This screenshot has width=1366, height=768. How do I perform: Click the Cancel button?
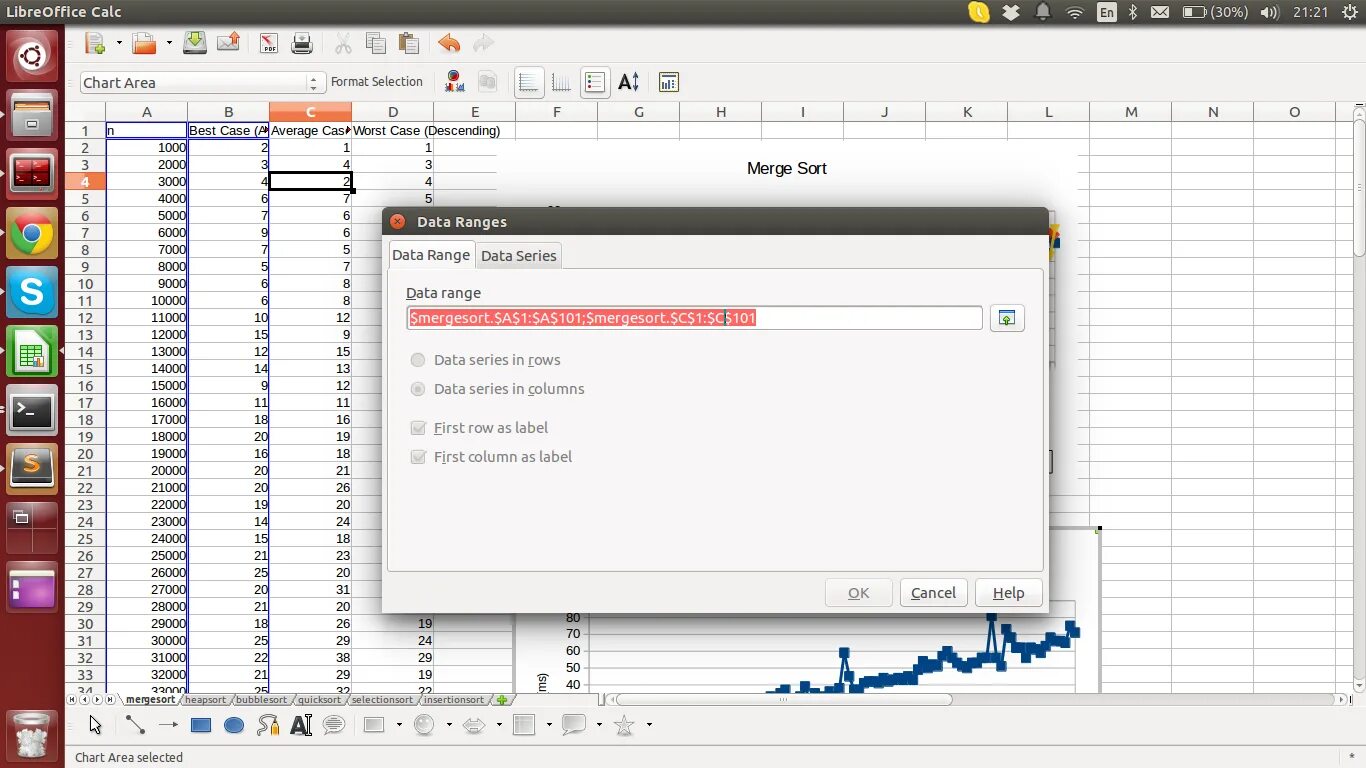932,592
